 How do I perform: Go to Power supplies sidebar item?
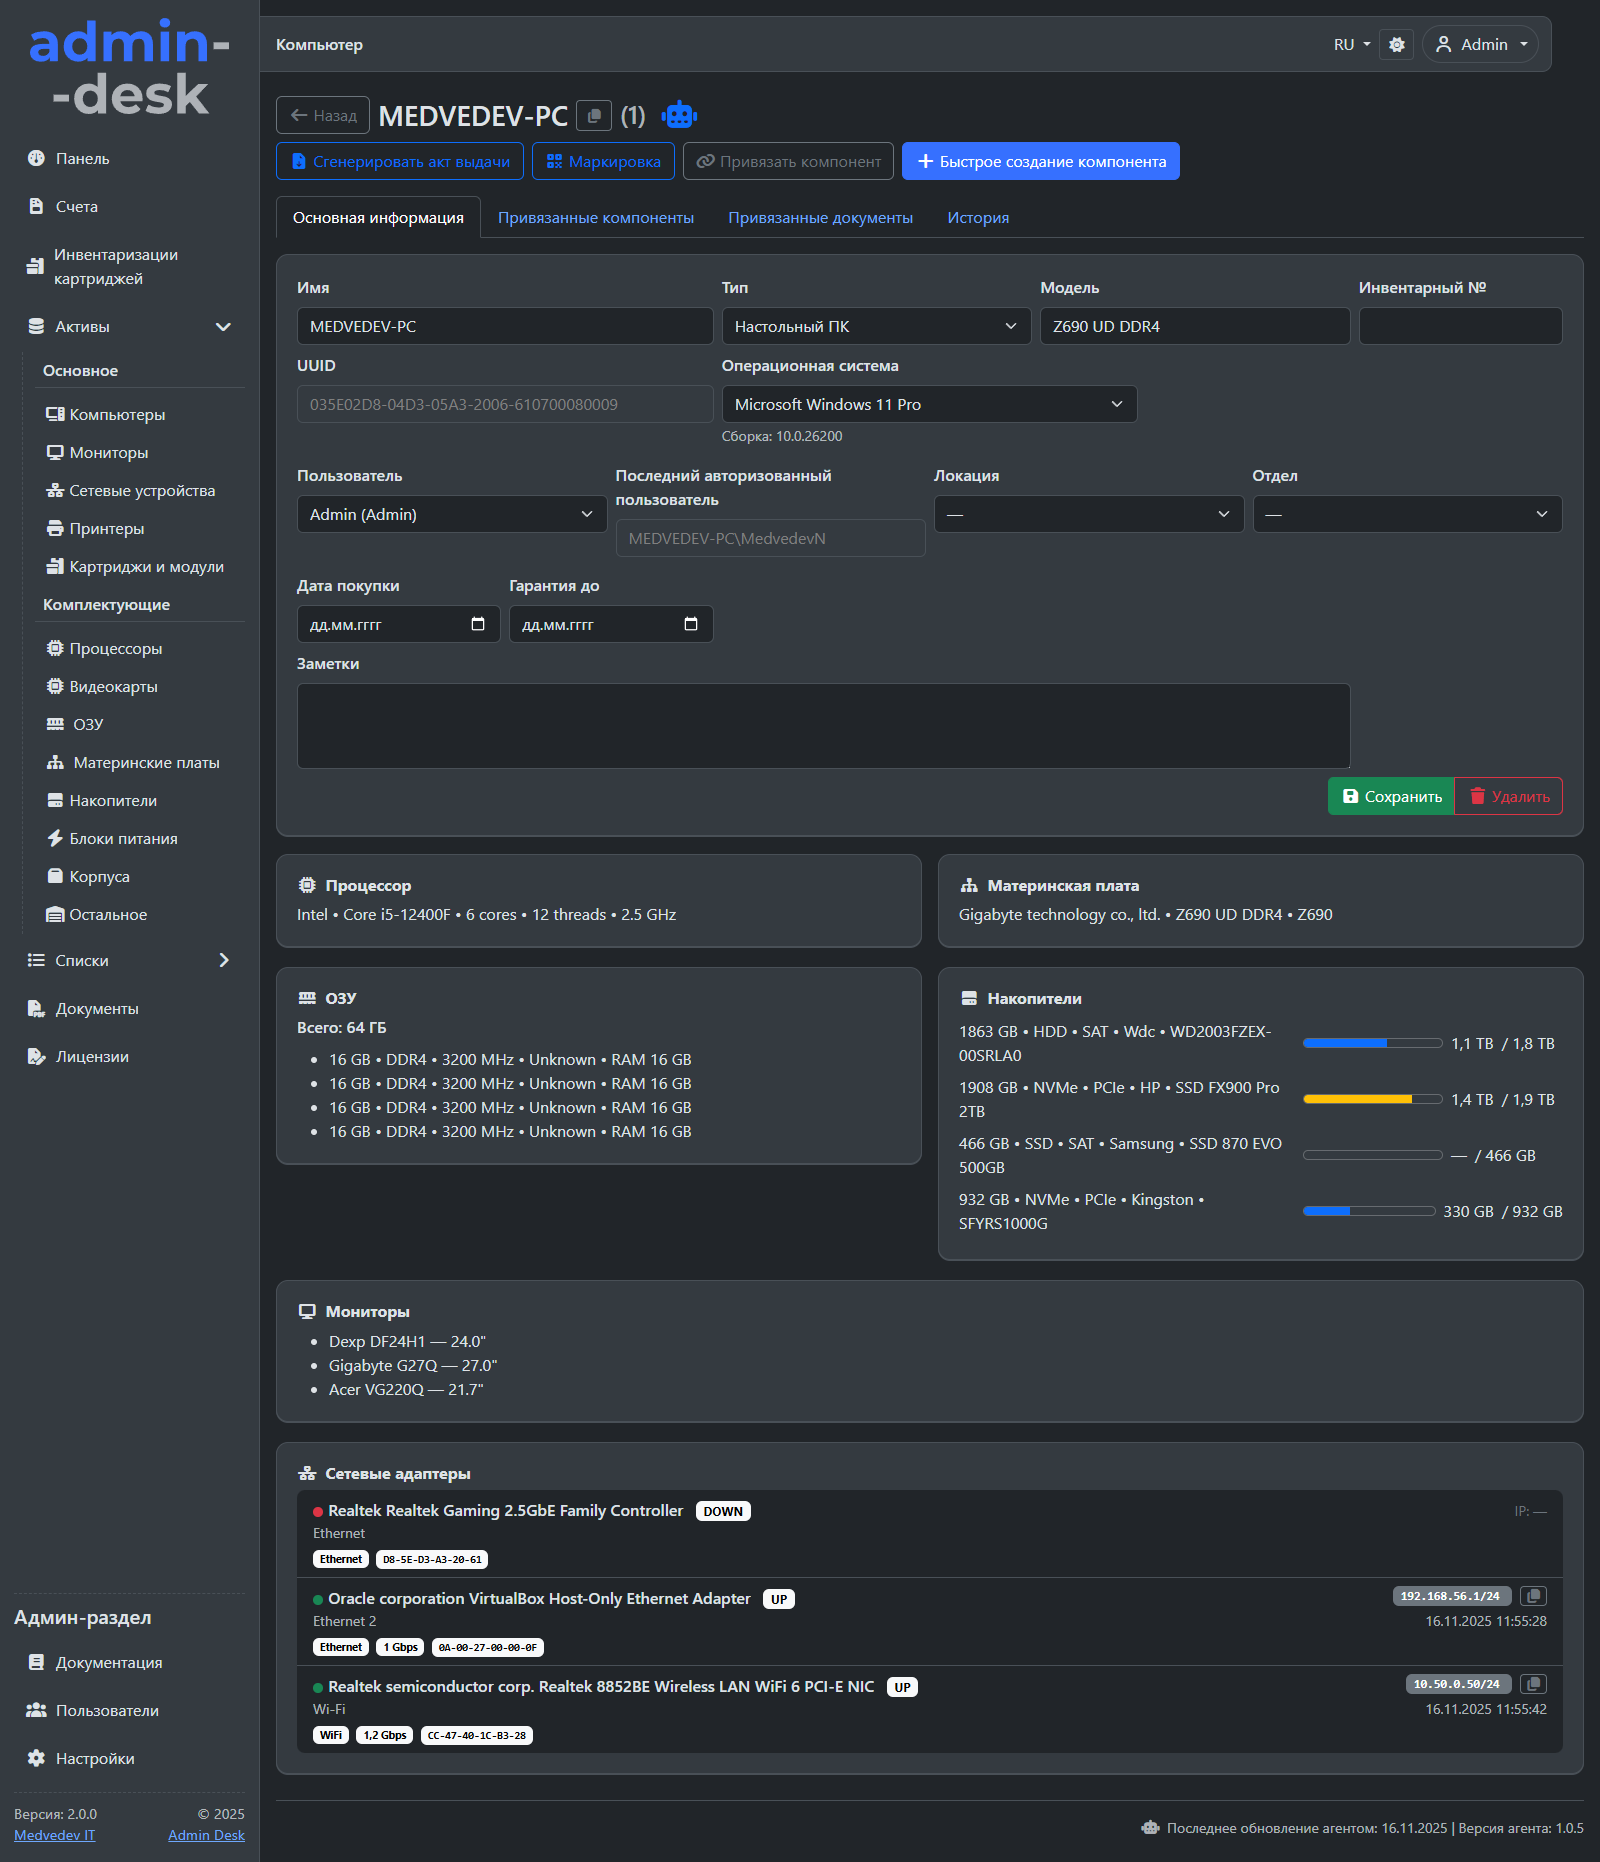point(123,839)
